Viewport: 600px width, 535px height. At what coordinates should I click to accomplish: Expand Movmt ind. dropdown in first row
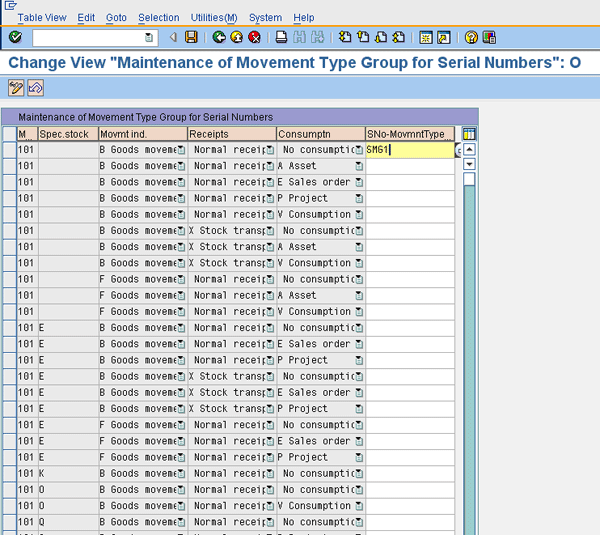coord(181,150)
